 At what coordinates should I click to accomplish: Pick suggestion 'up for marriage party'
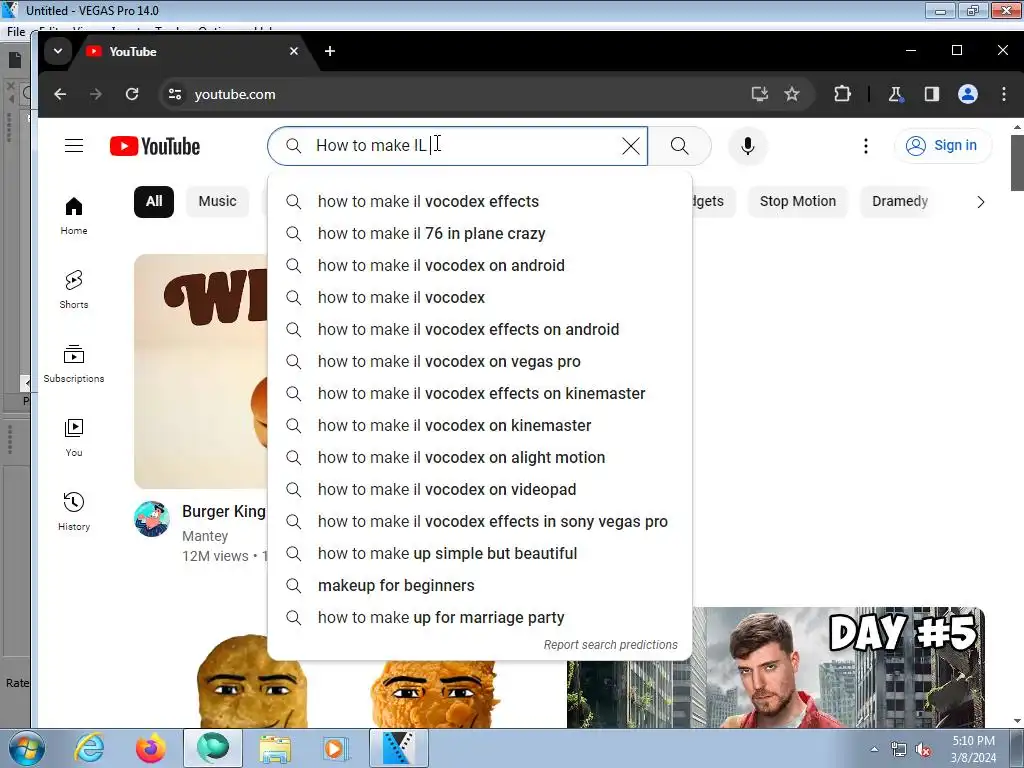(479, 617)
